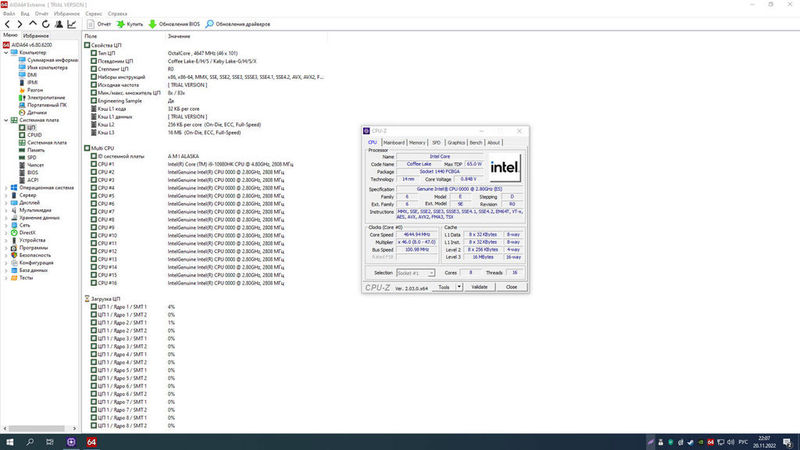The height and width of the screenshot is (450, 800).
Task: Switch to the Меню sidebar tab
Action: [10, 36]
